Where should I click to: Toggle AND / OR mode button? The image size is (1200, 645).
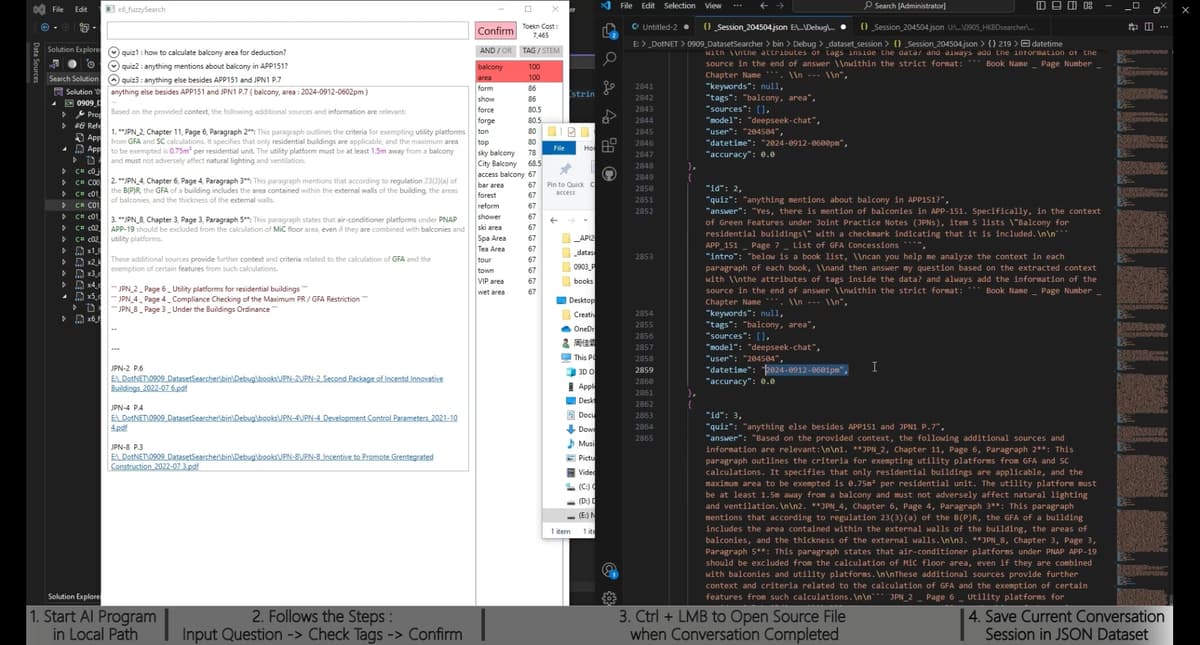coord(496,50)
